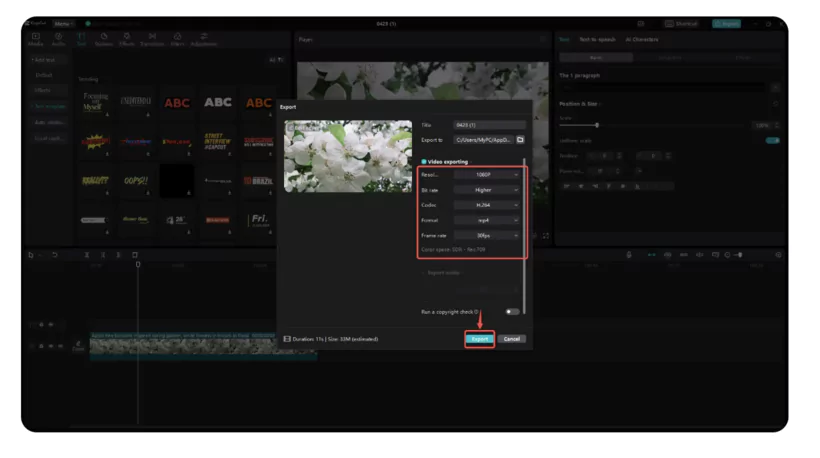Switch to the AI Characters tab
This screenshot has height=458, width=820.
642,39
